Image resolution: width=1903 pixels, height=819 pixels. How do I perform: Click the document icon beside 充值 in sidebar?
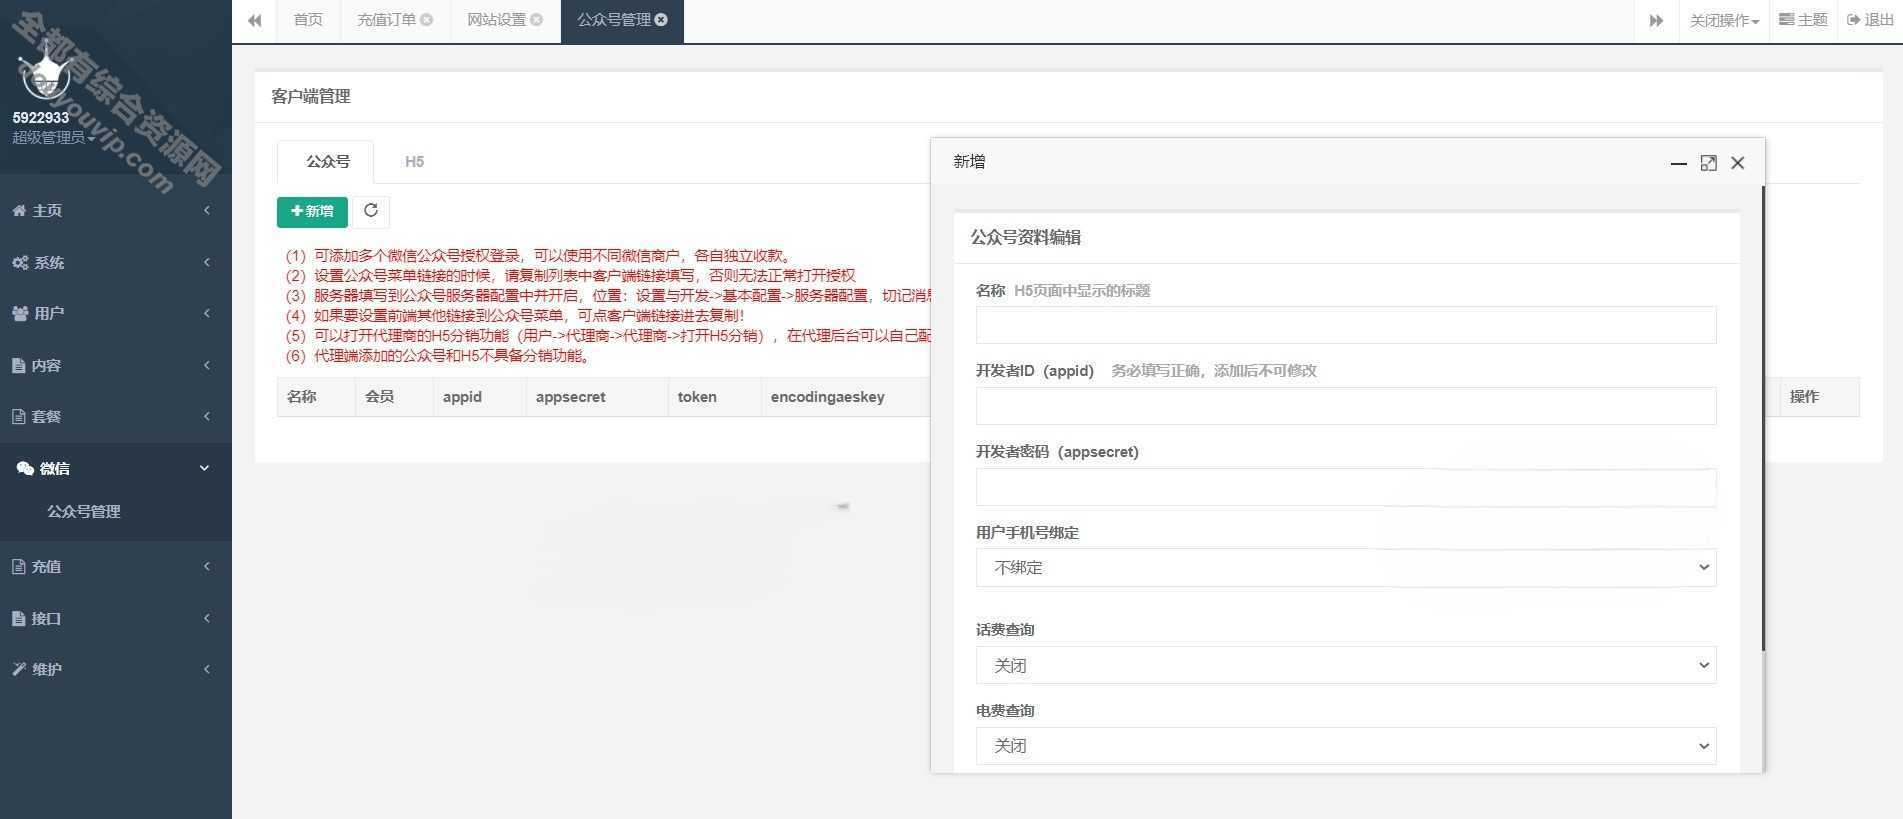[x=18, y=566]
